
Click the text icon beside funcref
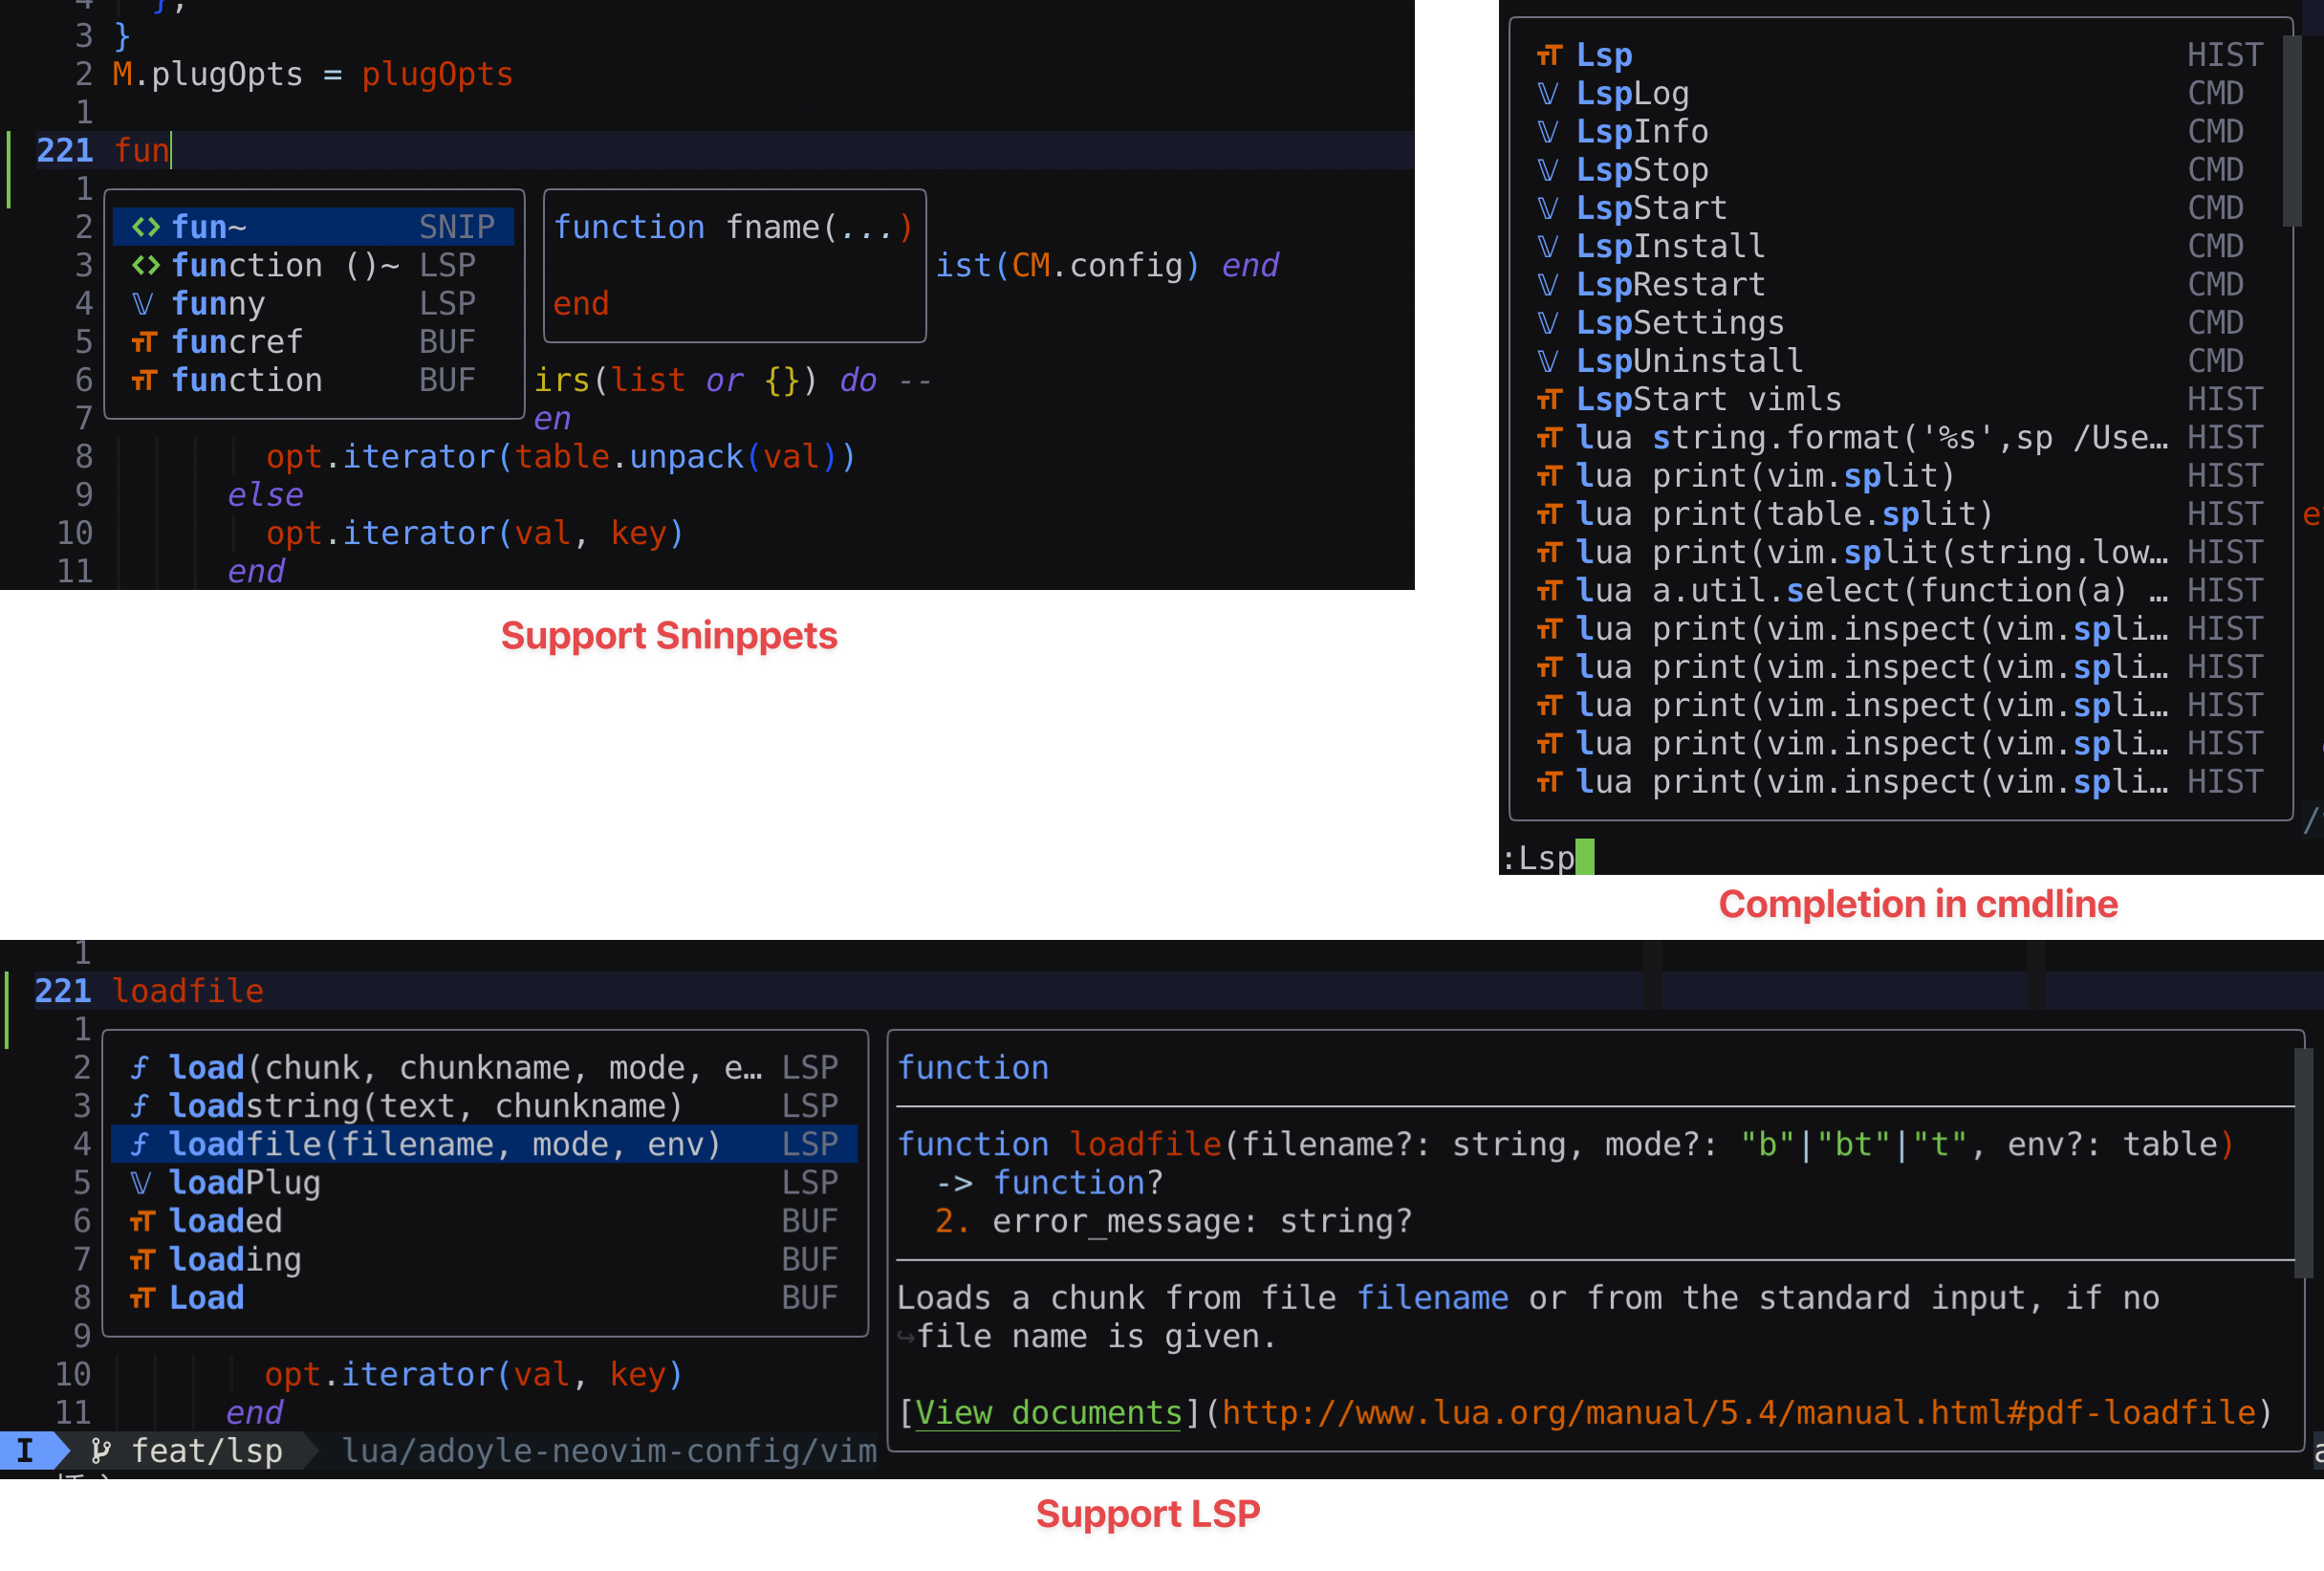point(144,342)
